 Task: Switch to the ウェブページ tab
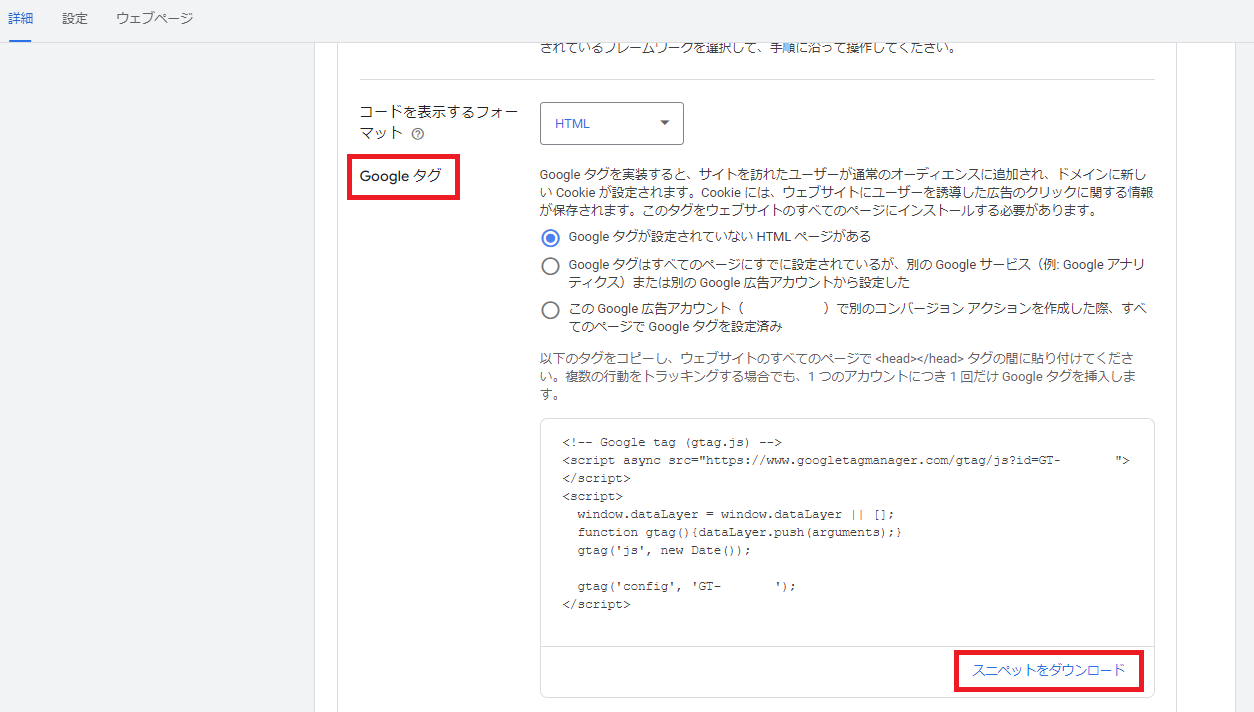pyautogui.click(x=154, y=19)
